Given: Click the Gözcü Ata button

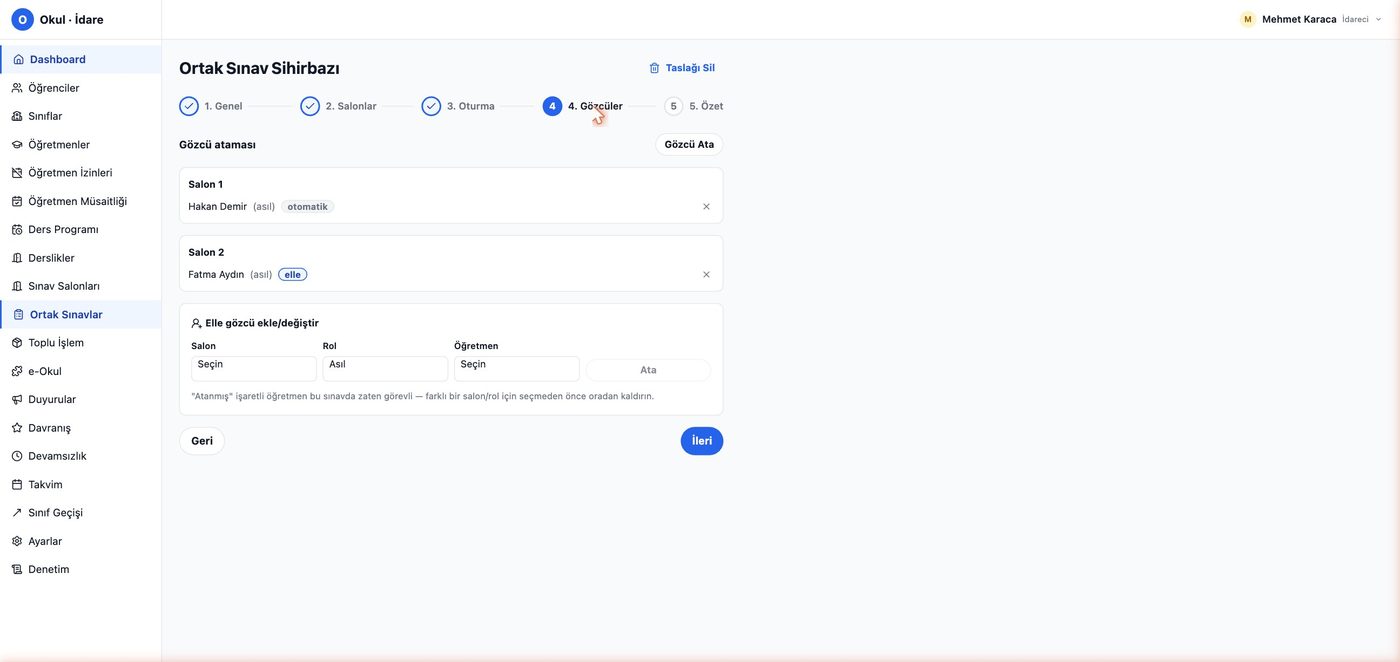Looking at the screenshot, I should click(689, 144).
